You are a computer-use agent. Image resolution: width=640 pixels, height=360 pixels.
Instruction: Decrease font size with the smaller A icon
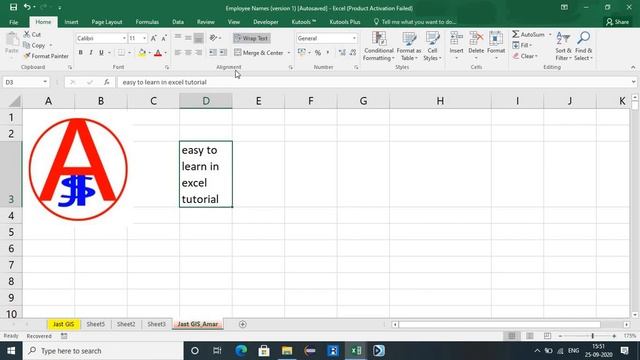tap(164, 38)
